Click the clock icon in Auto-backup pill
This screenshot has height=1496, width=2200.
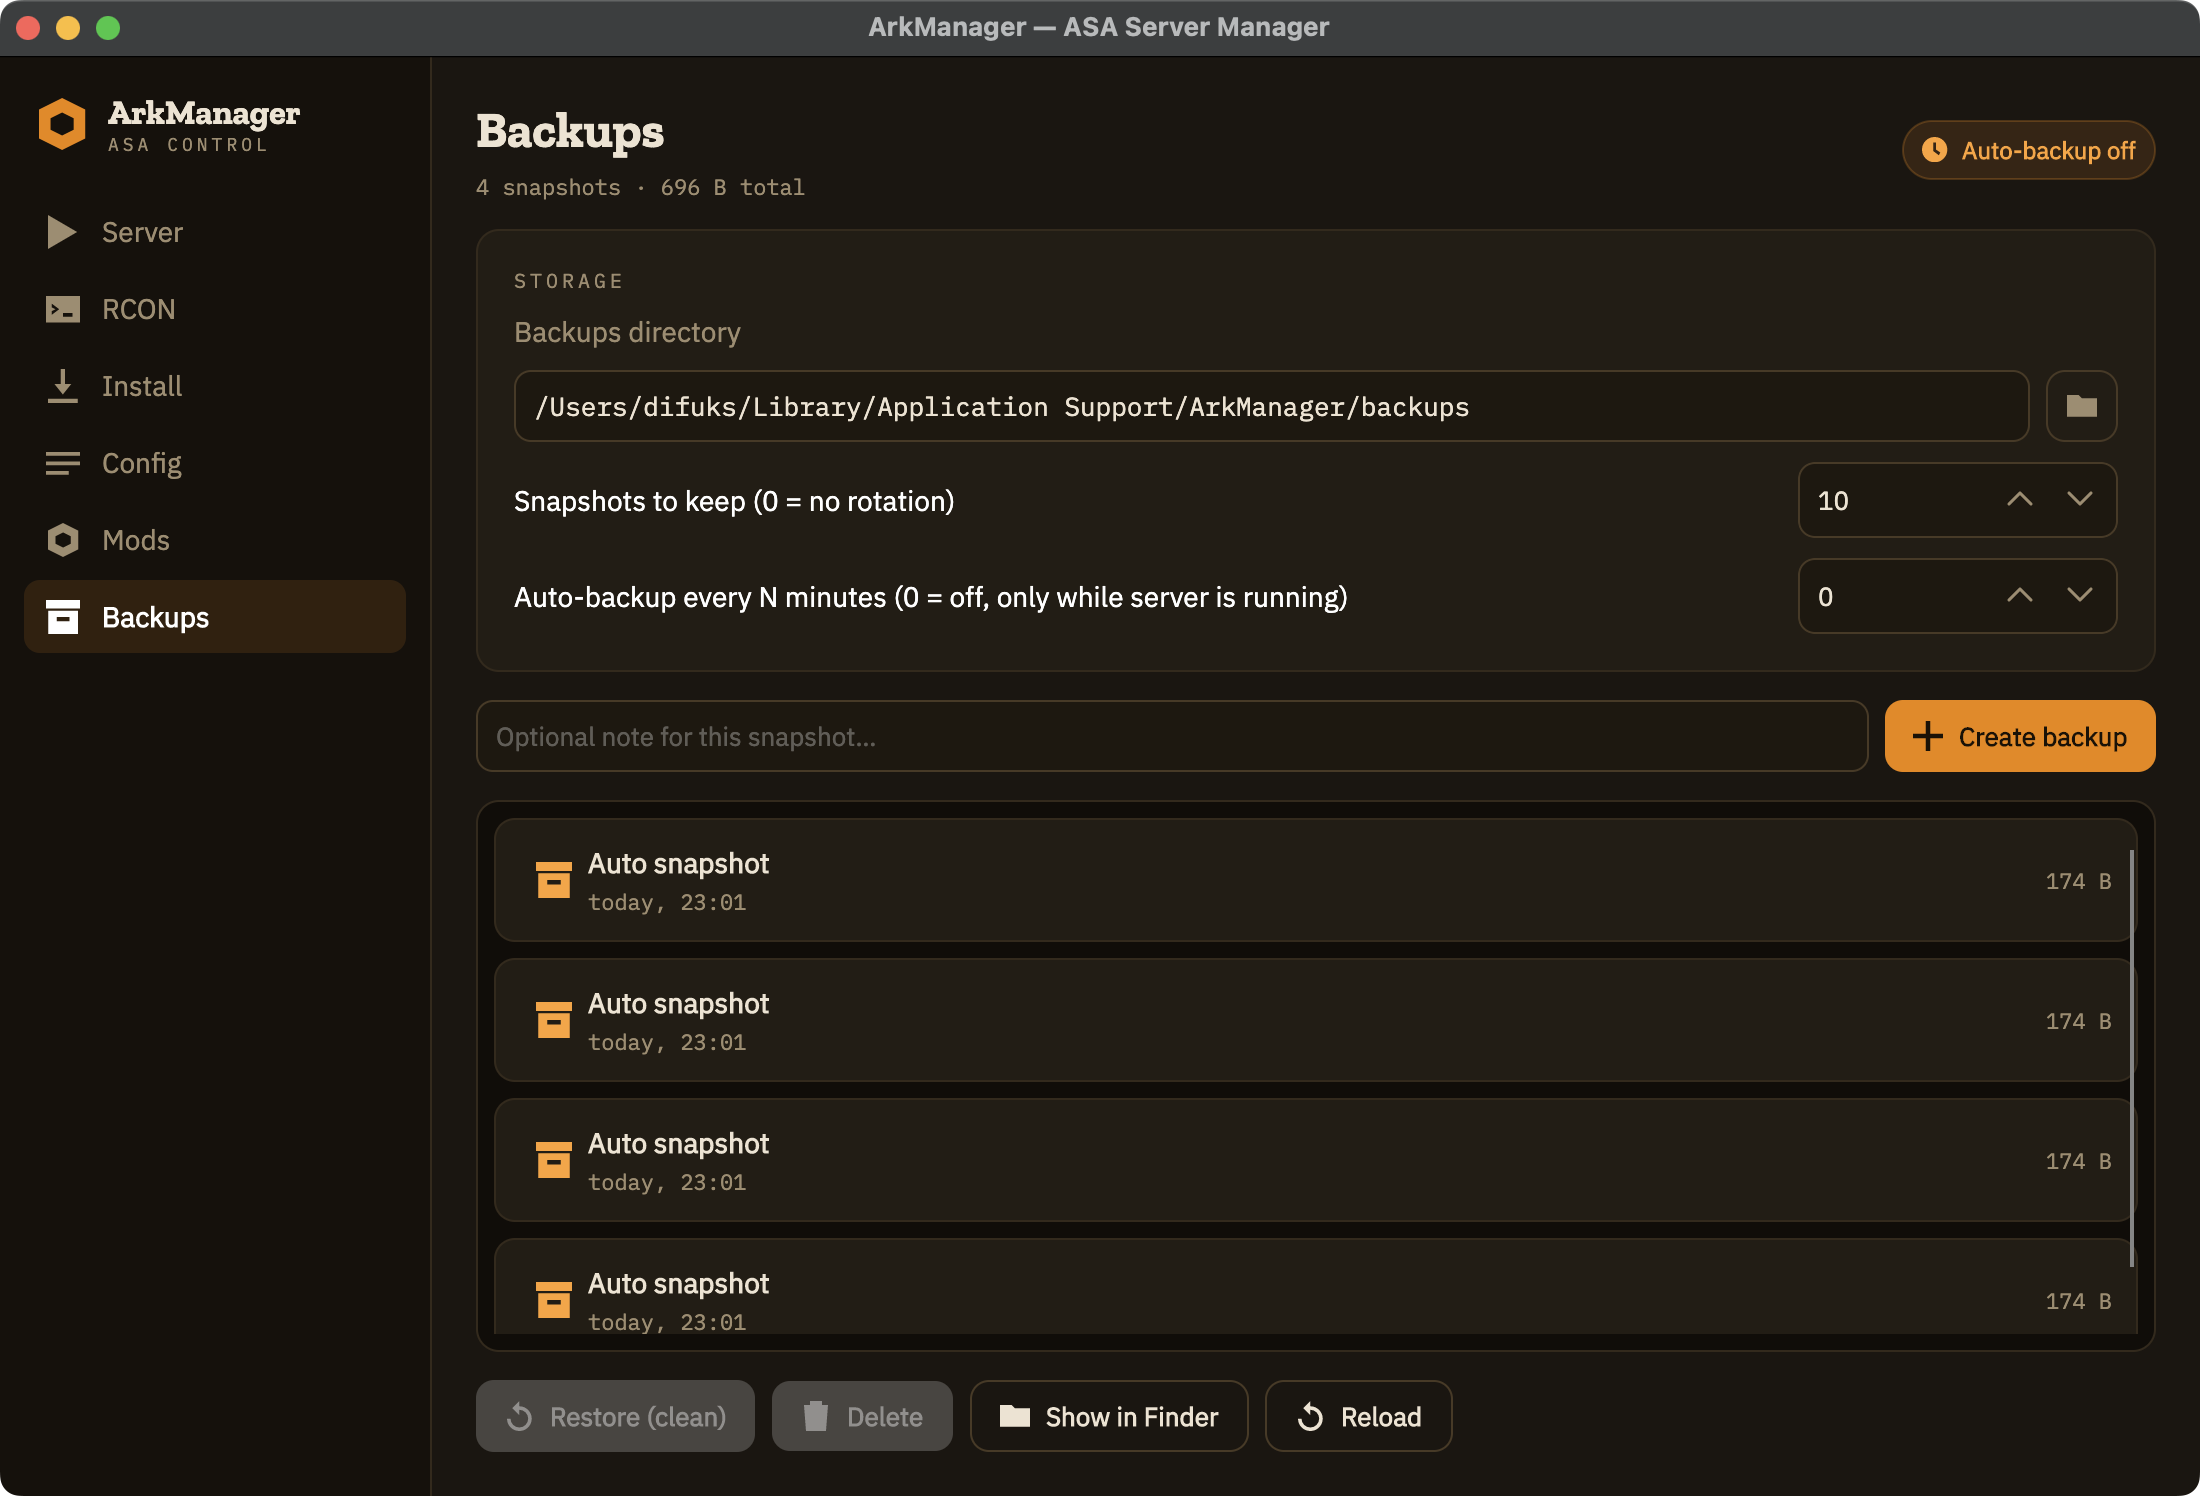1934,150
